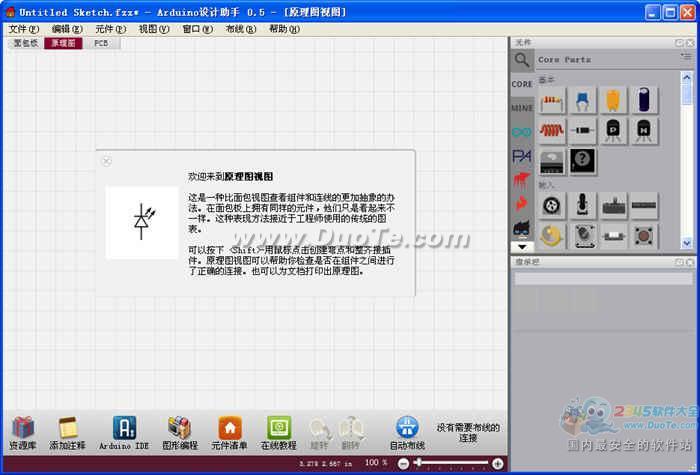Open the 编辑(E) menu

67,29
